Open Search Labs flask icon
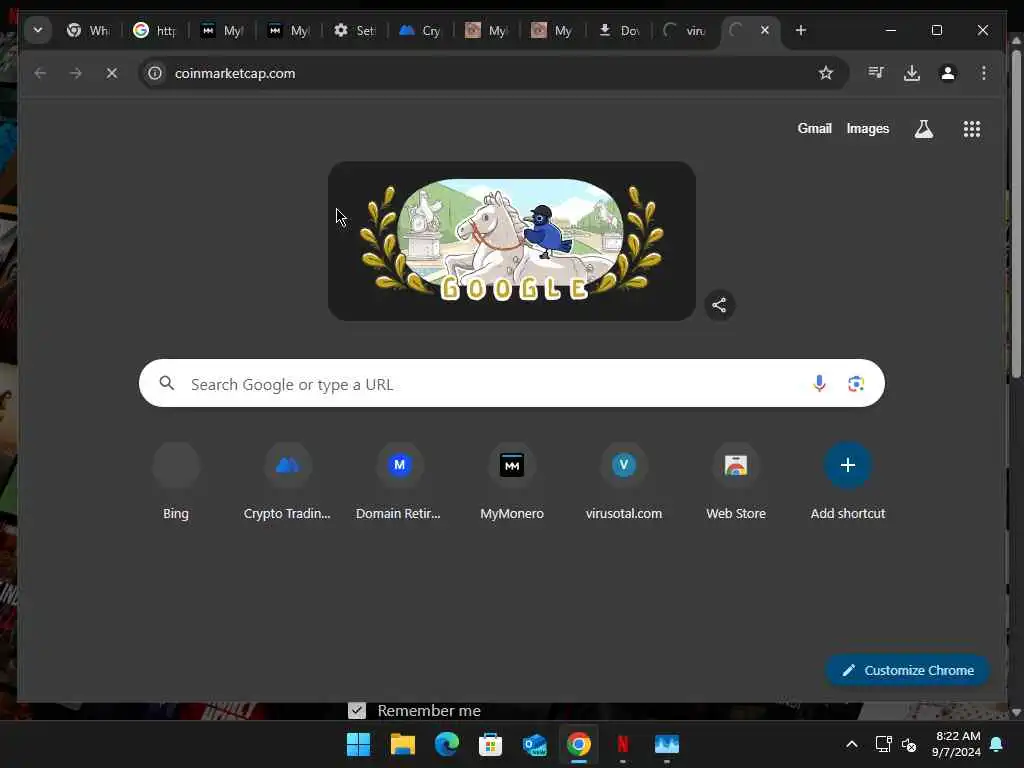The image size is (1024, 768). click(923, 129)
